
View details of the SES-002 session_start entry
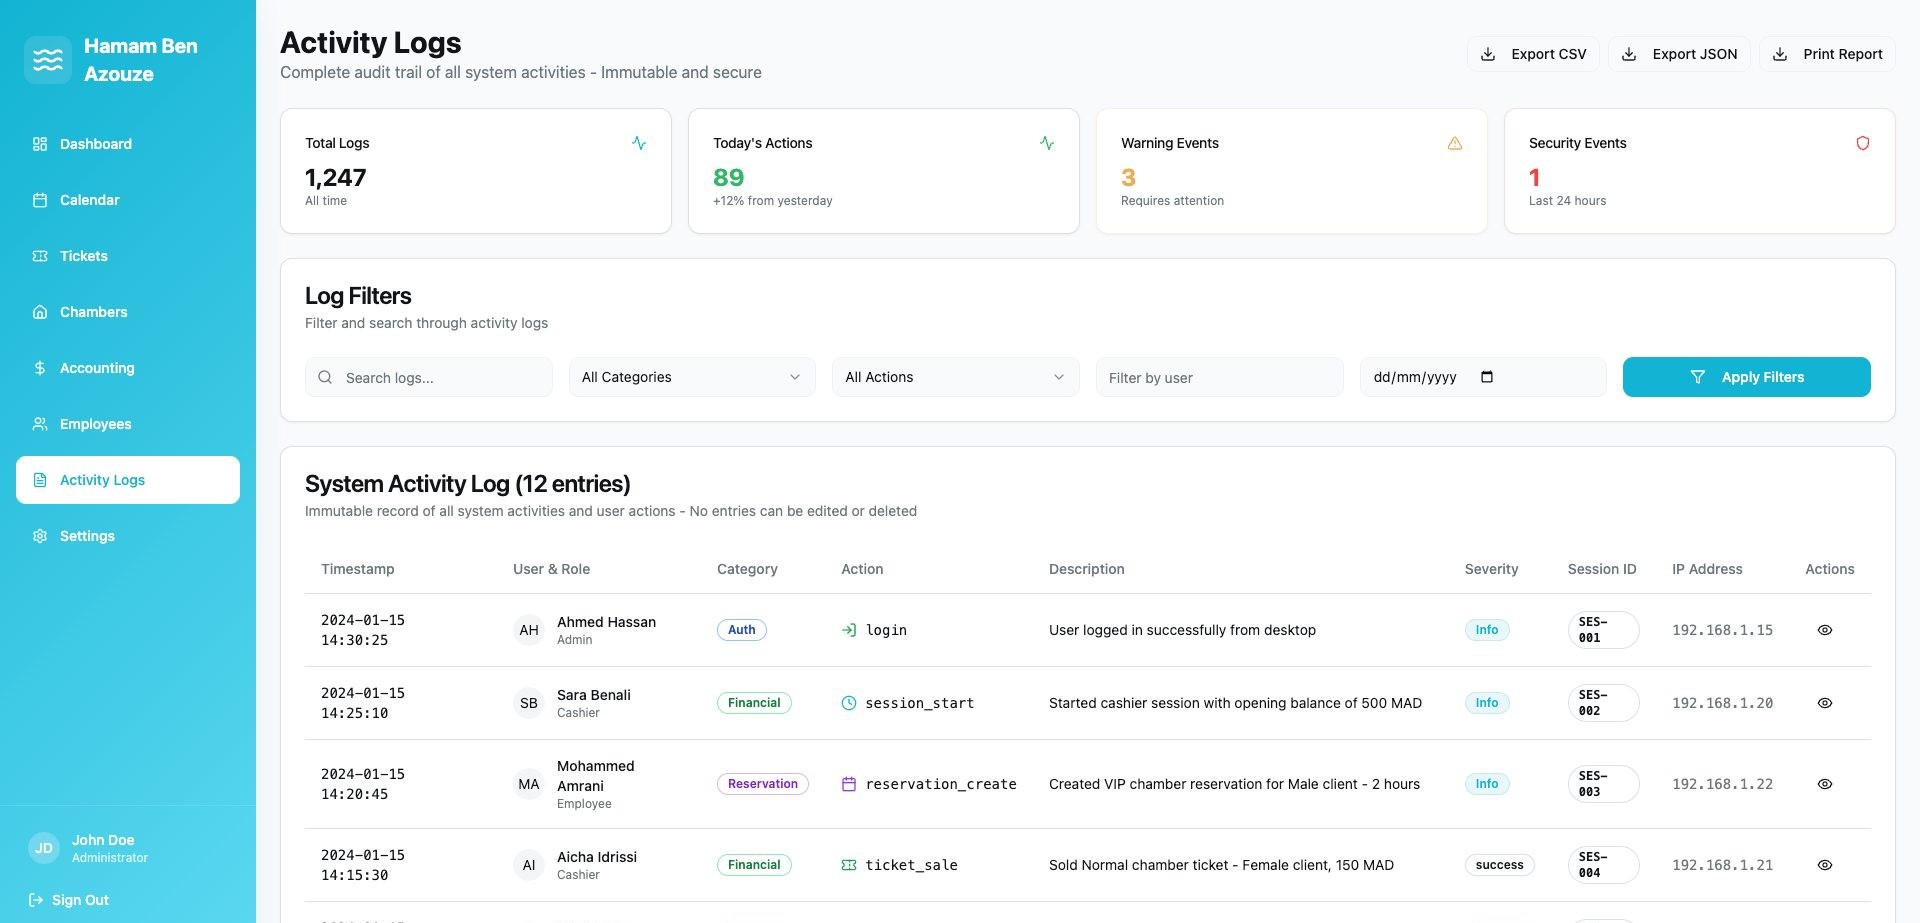1825,703
